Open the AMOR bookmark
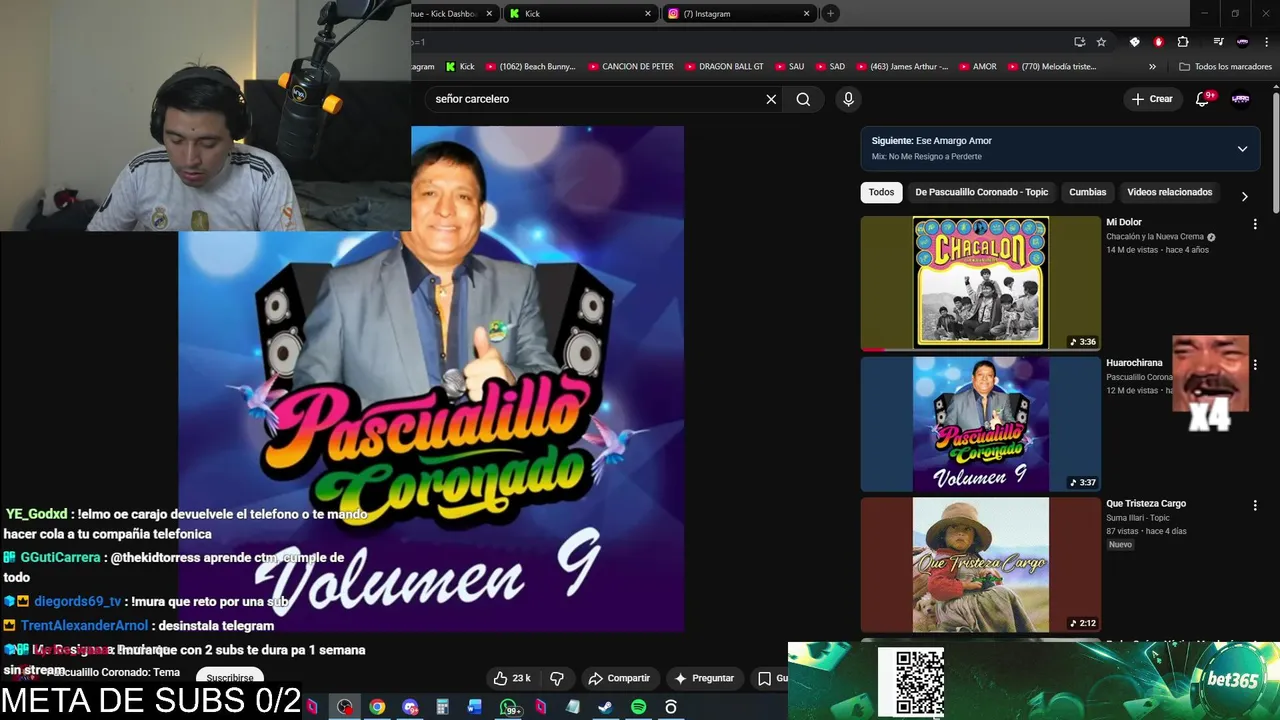 point(977,67)
